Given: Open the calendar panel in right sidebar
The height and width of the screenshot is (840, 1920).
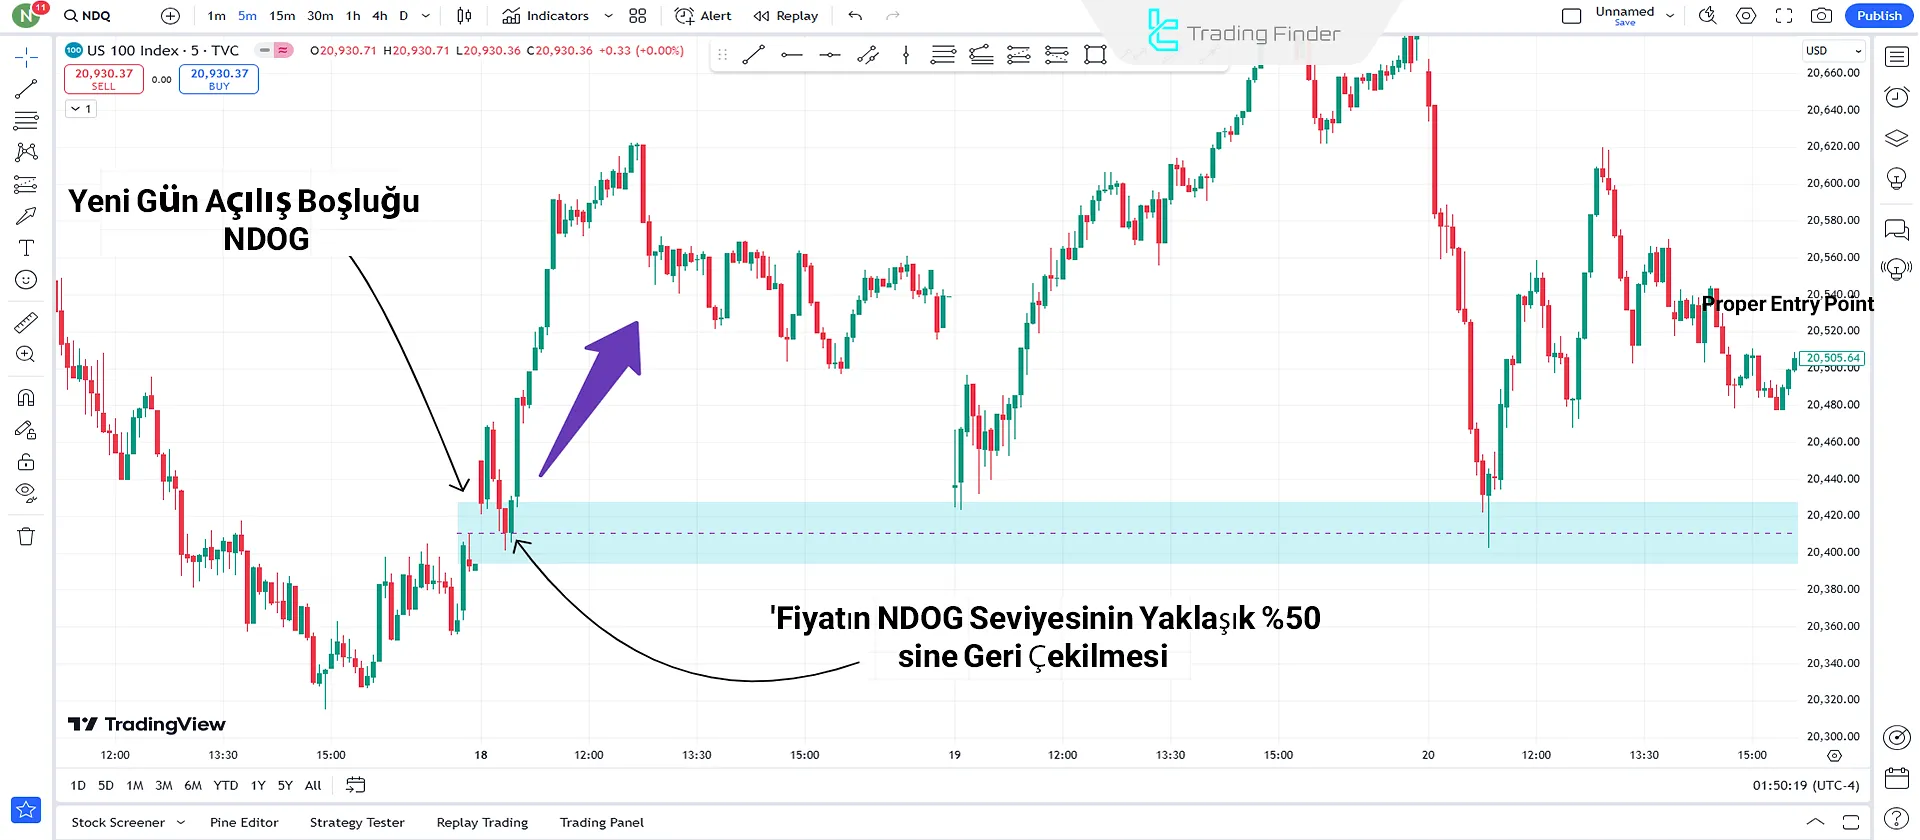Looking at the screenshot, I should tap(1896, 778).
